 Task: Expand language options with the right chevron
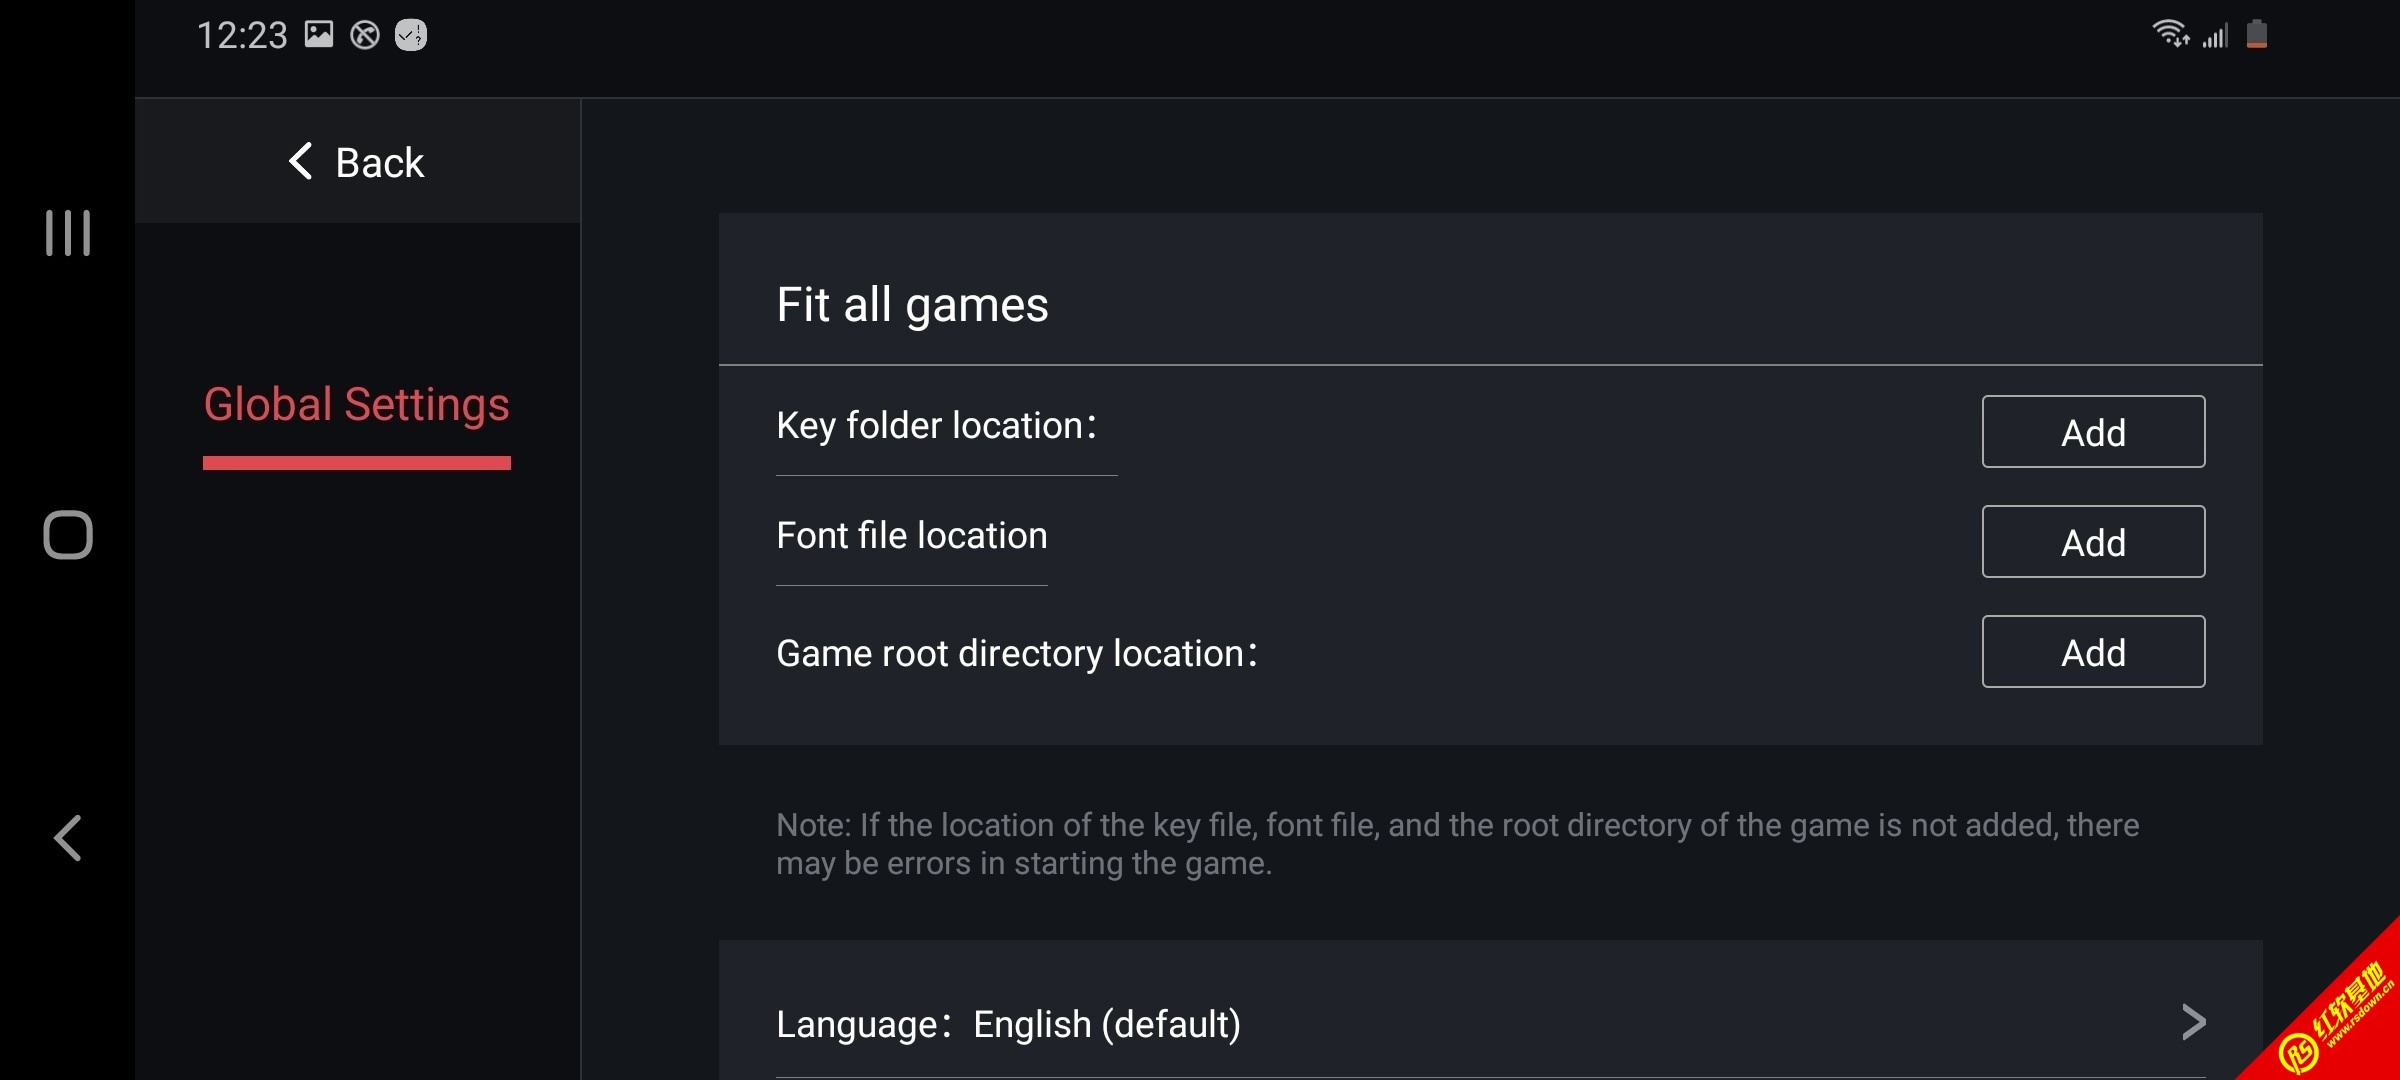pyautogui.click(x=2193, y=1022)
